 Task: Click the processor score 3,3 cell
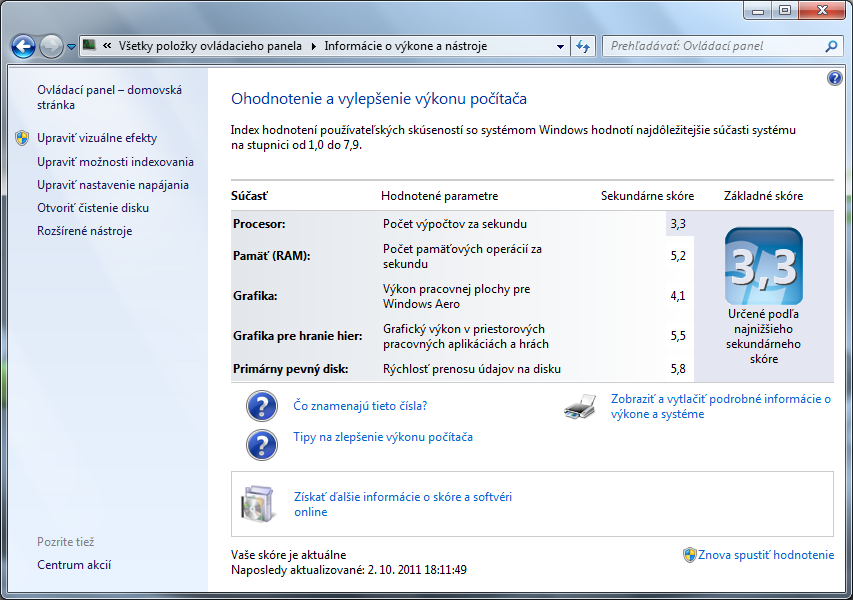click(x=678, y=224)
